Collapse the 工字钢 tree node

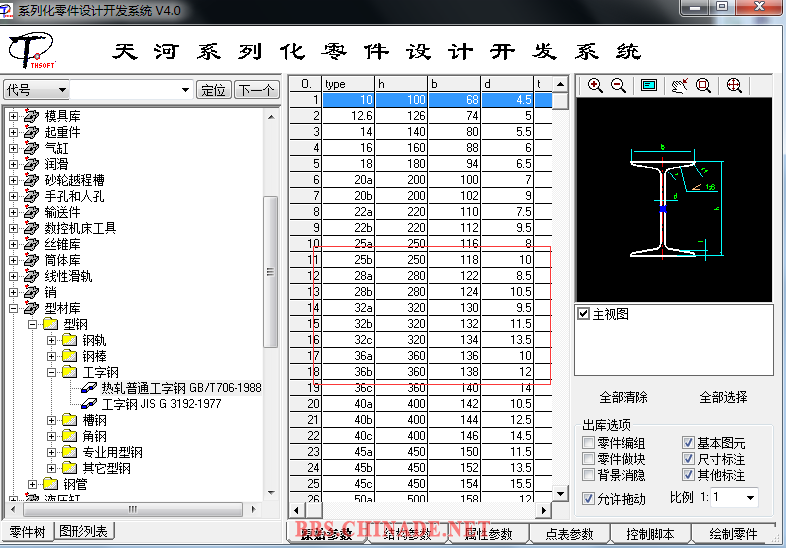click(x=51, y=372)
